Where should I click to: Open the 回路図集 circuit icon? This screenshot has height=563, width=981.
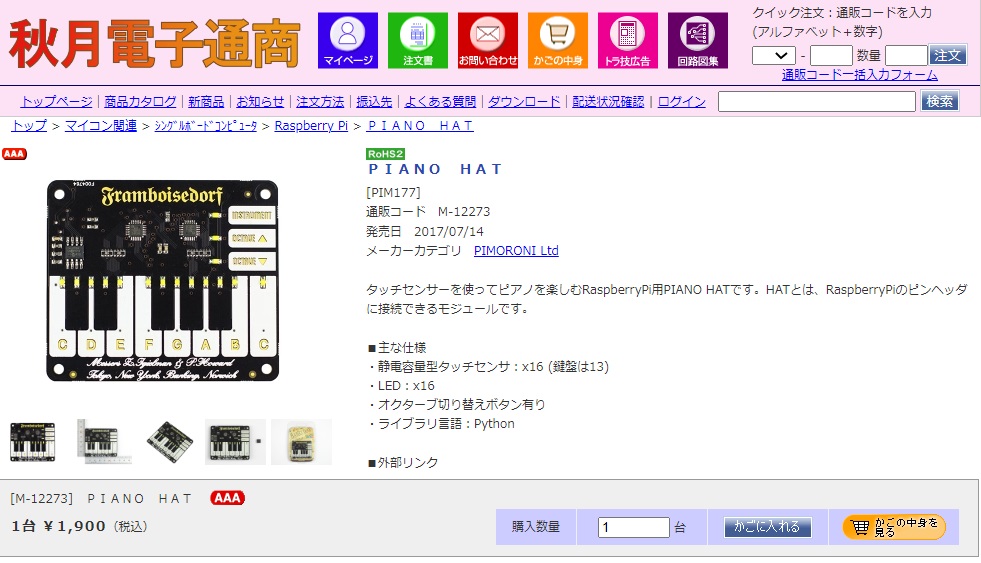[x=698, y=41]
